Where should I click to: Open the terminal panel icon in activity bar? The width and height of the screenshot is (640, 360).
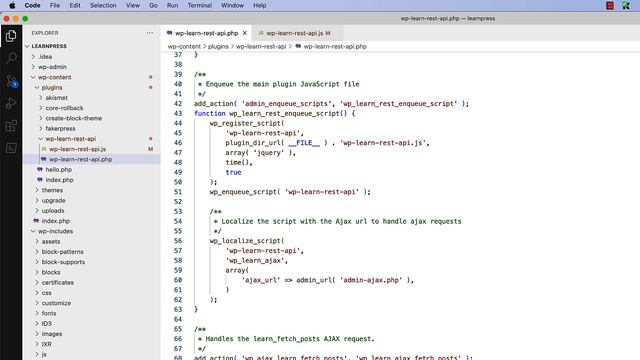11,148
